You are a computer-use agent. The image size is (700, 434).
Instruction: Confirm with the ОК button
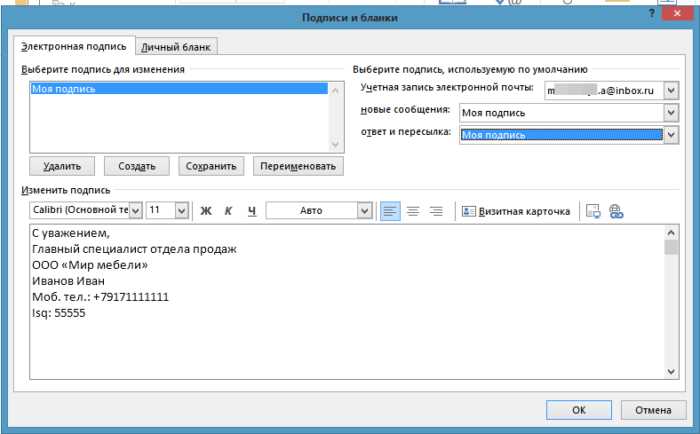pos(579,410)
